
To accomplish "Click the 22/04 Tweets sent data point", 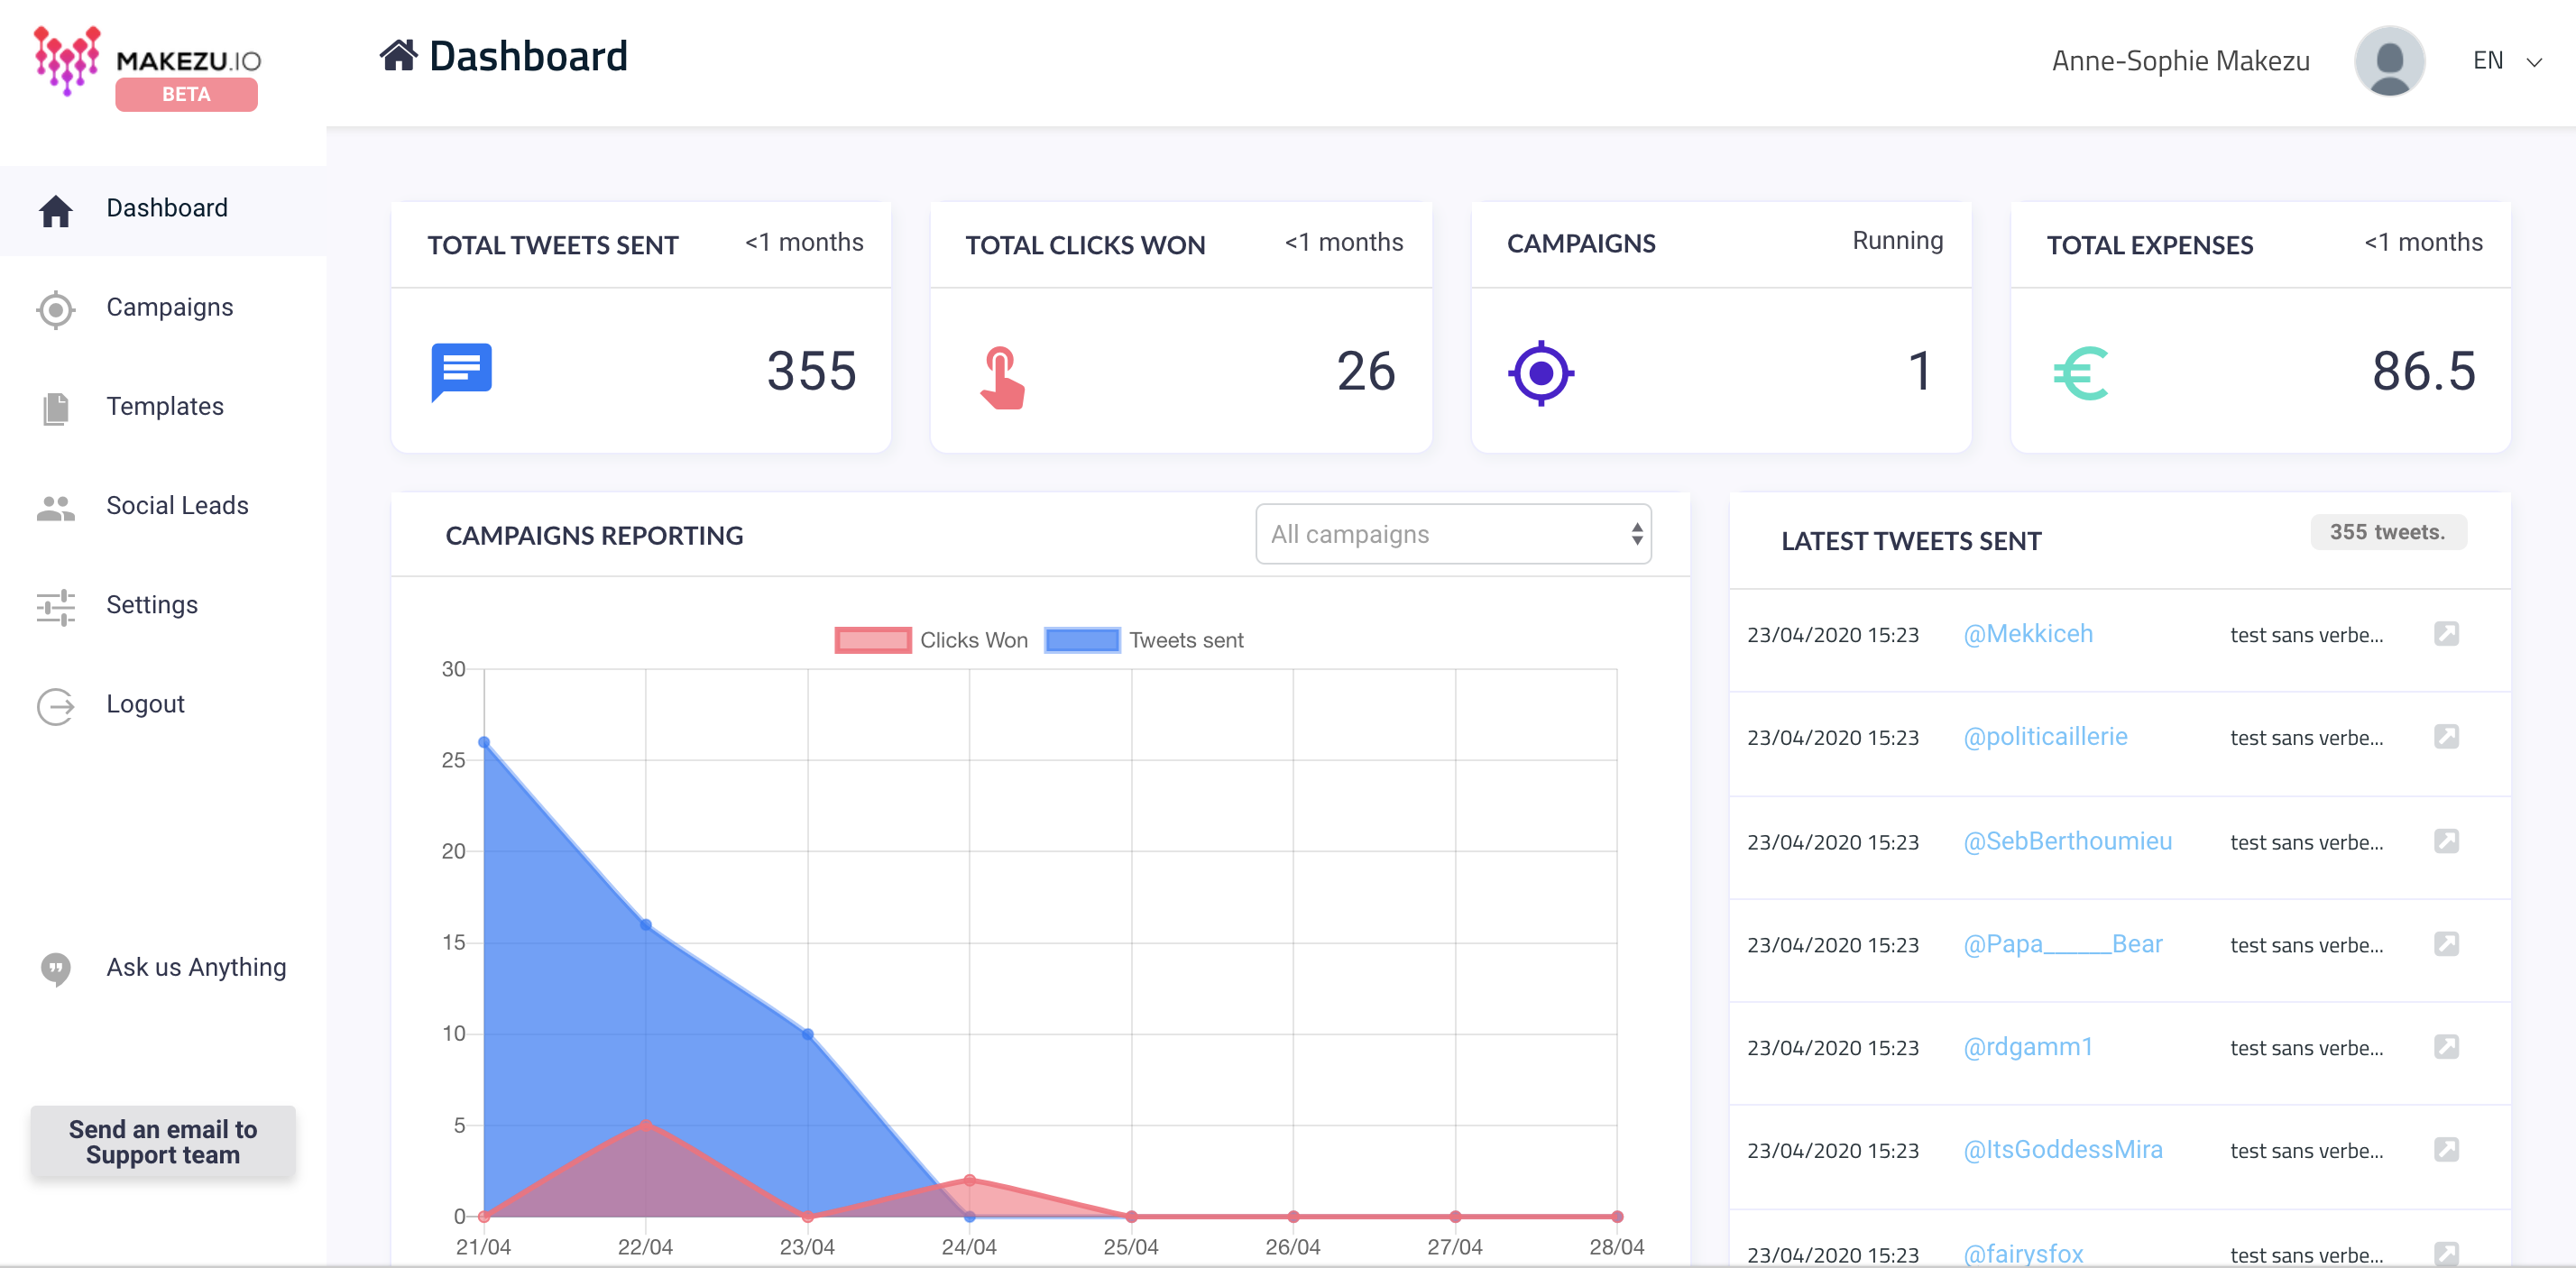I will coord(646,925).
